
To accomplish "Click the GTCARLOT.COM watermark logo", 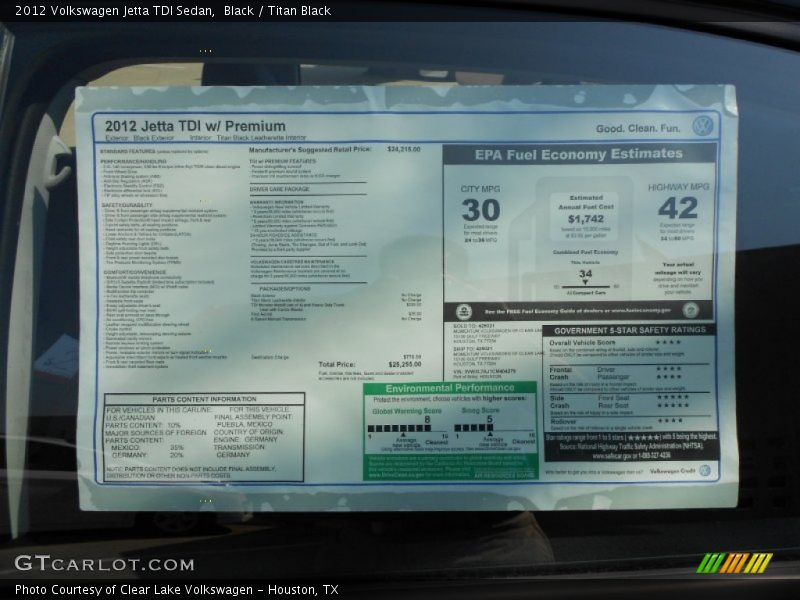I will click(x=90, y=563).
